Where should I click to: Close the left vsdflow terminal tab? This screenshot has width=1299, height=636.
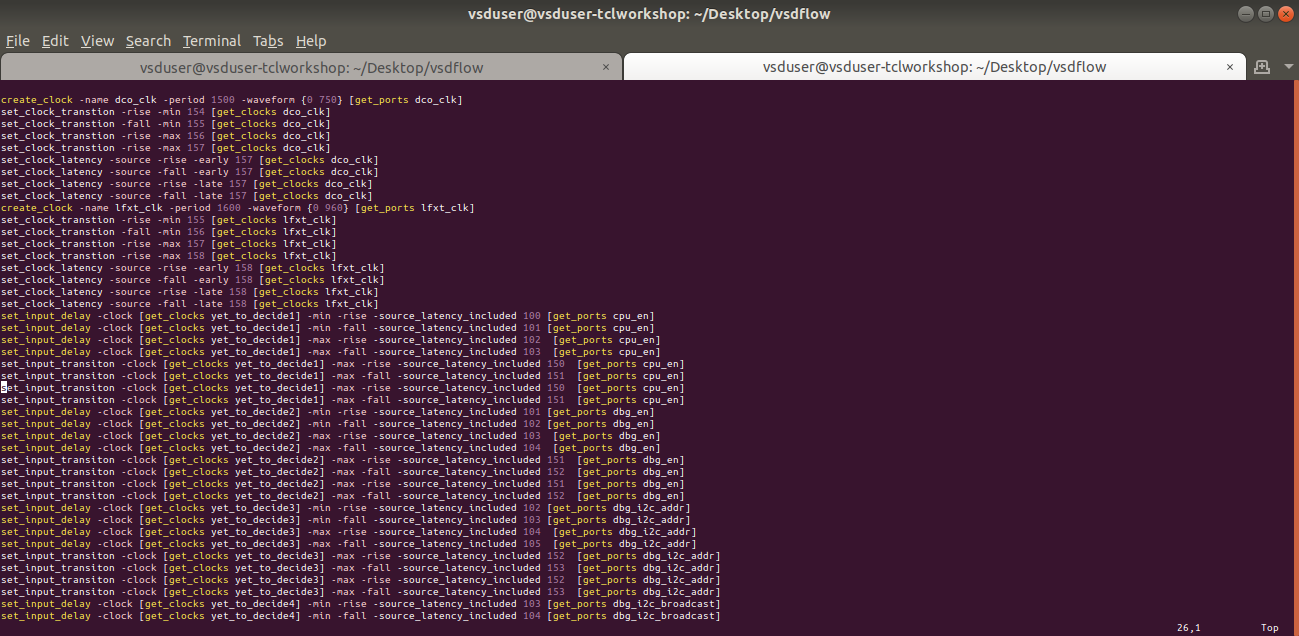[x=607, y=66]
